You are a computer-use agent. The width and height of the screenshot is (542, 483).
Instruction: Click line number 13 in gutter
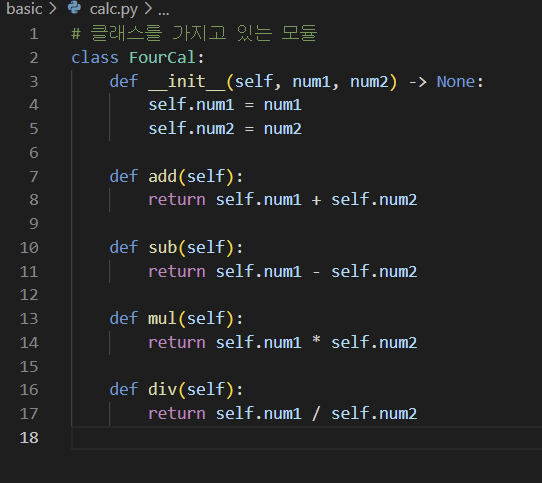29,319
